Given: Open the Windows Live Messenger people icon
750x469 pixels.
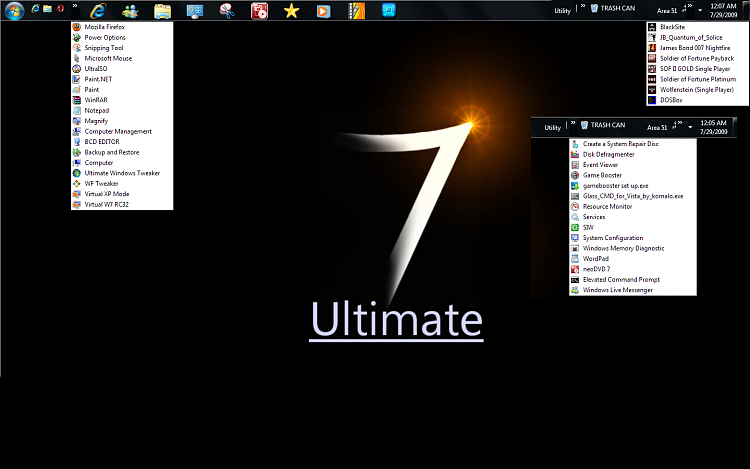Looking at the screenshot, I should 130,11.
